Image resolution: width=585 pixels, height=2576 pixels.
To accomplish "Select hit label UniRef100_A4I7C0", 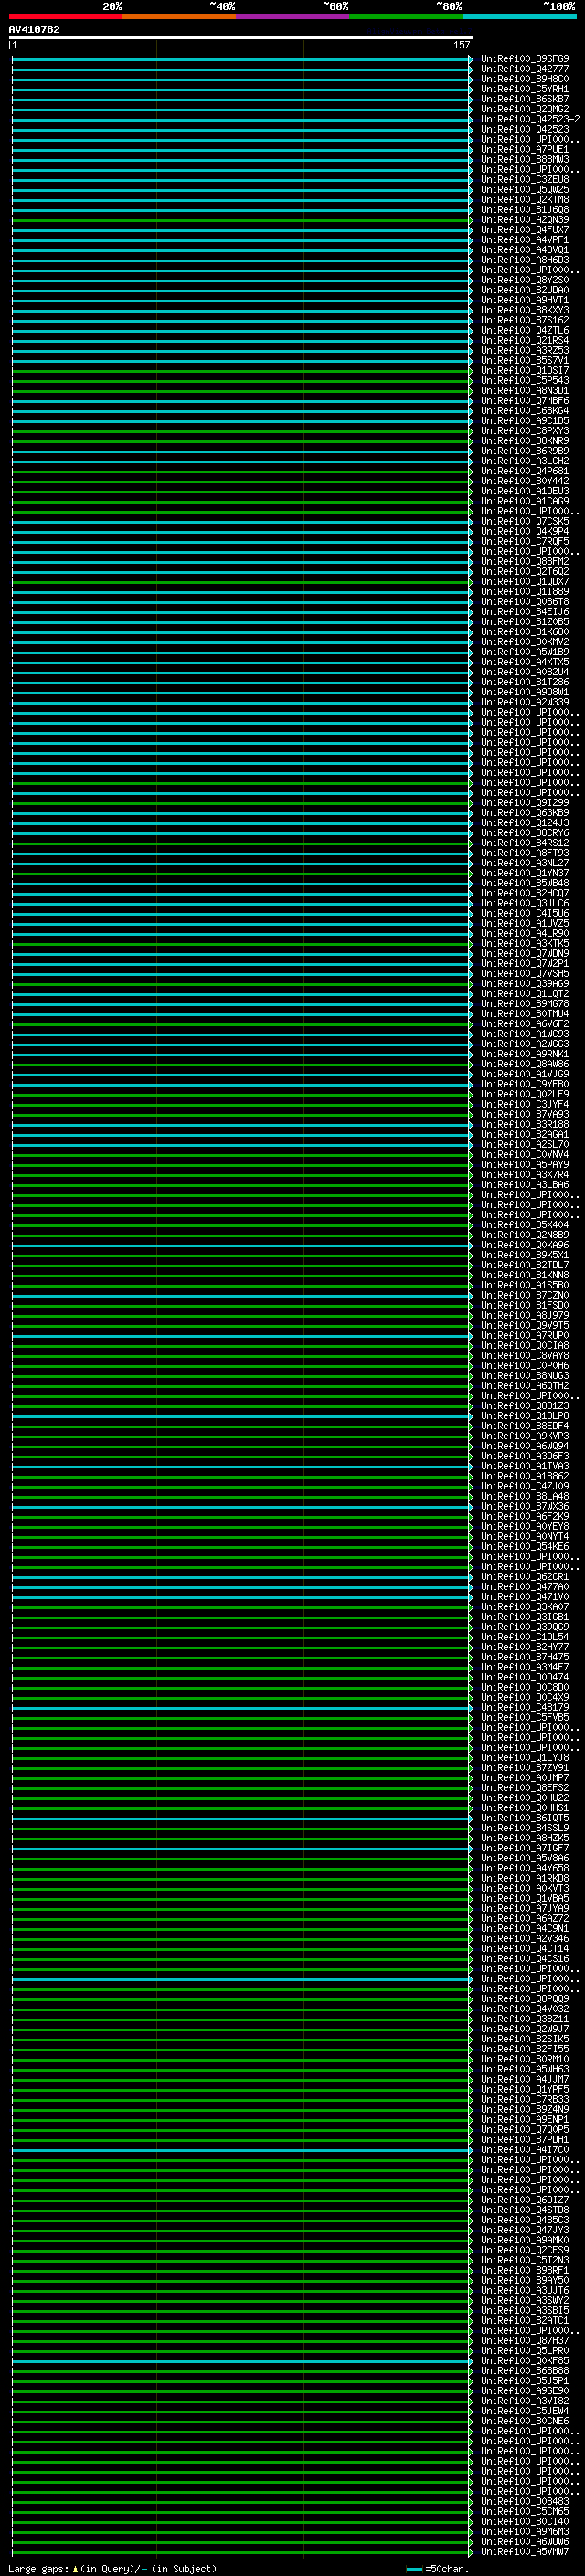I will point(524,2150).
